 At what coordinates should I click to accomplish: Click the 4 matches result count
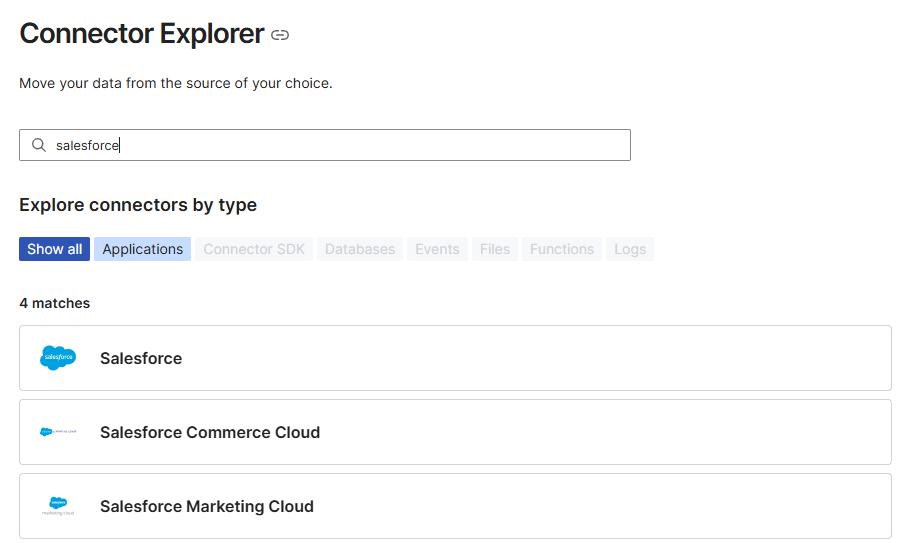point(54,303)
